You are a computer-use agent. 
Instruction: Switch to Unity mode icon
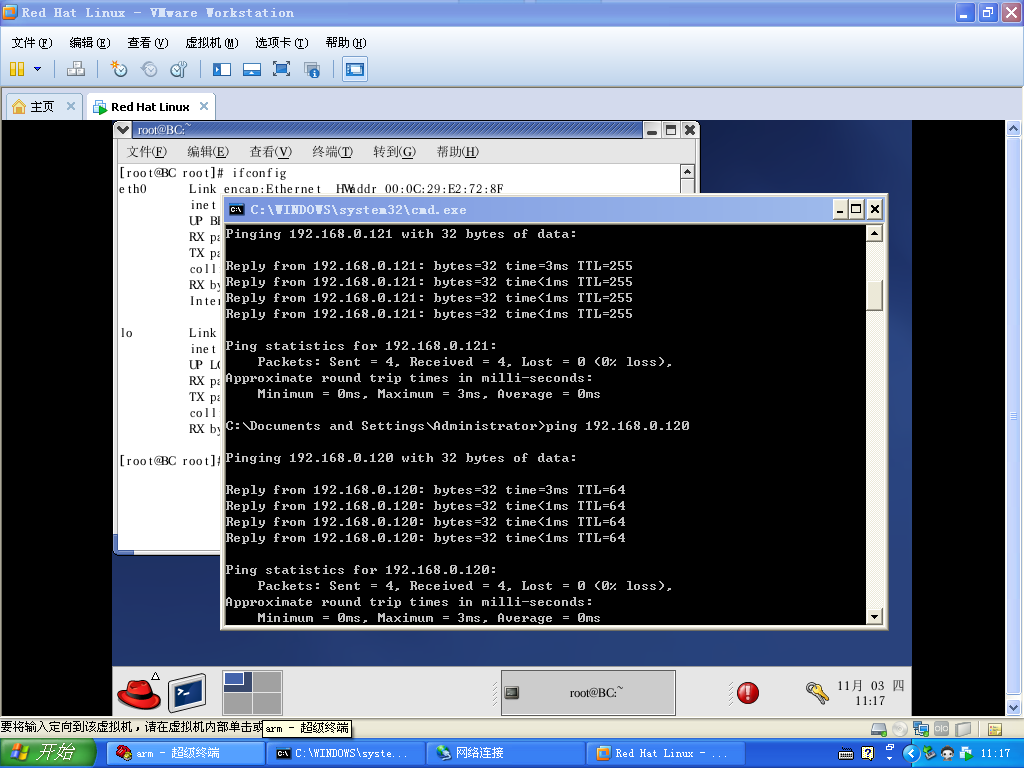pos(312,69)
